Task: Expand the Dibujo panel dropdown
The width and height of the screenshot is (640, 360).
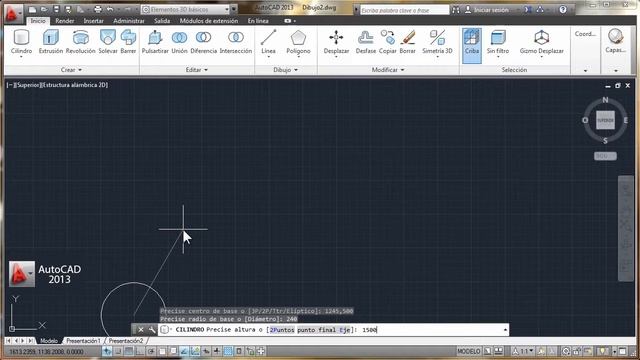Action: (x=285, y=70)
